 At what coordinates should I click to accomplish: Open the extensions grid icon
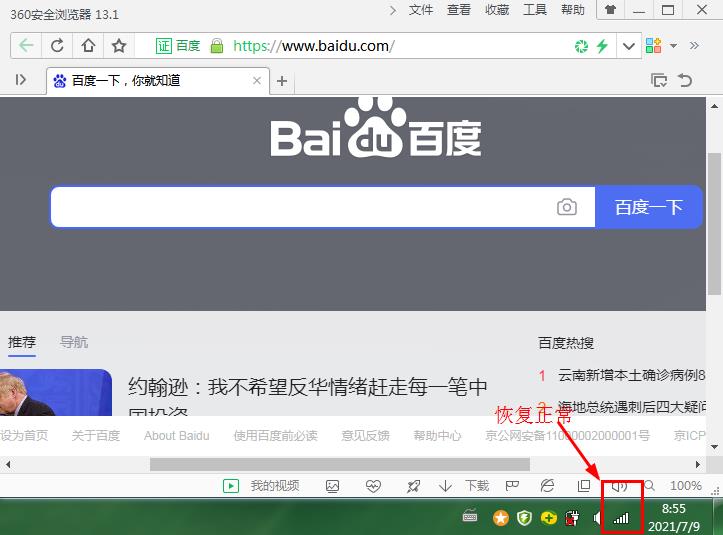point(653,46)
